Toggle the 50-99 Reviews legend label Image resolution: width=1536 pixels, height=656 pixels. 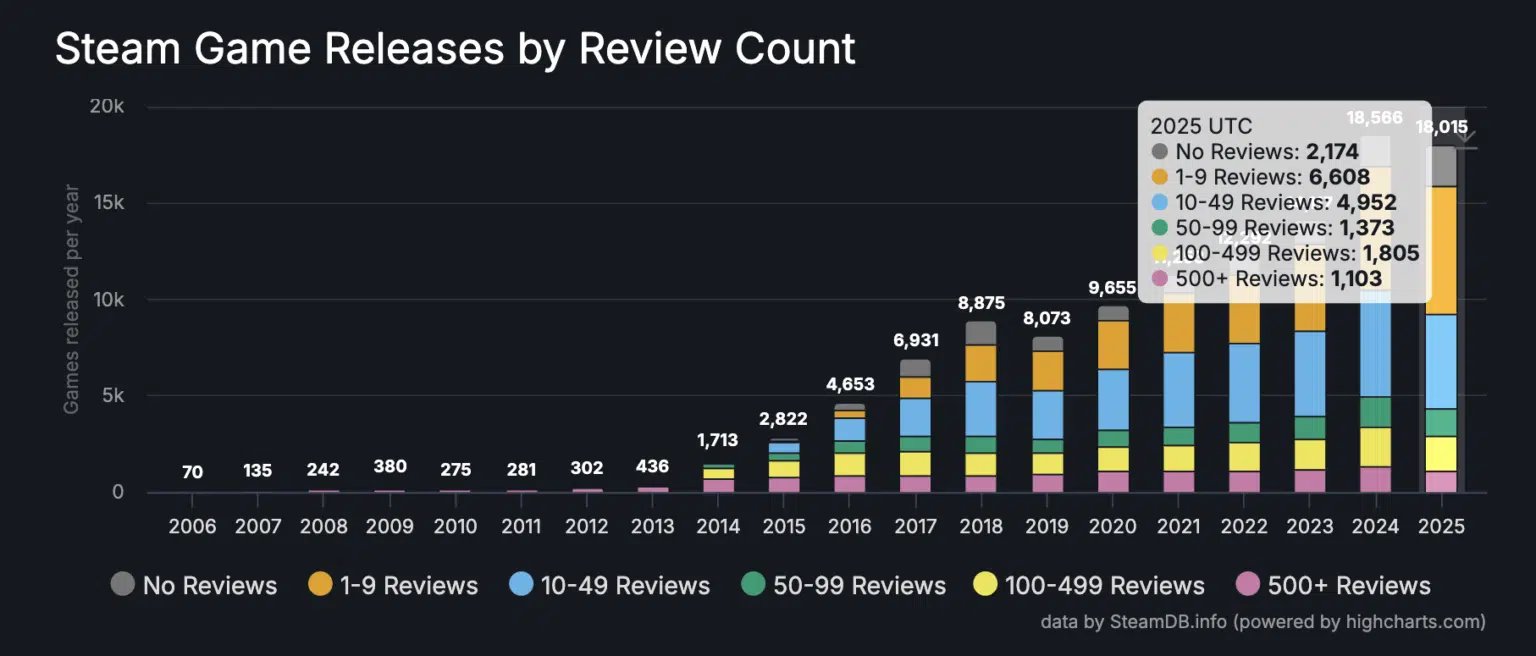859,585
